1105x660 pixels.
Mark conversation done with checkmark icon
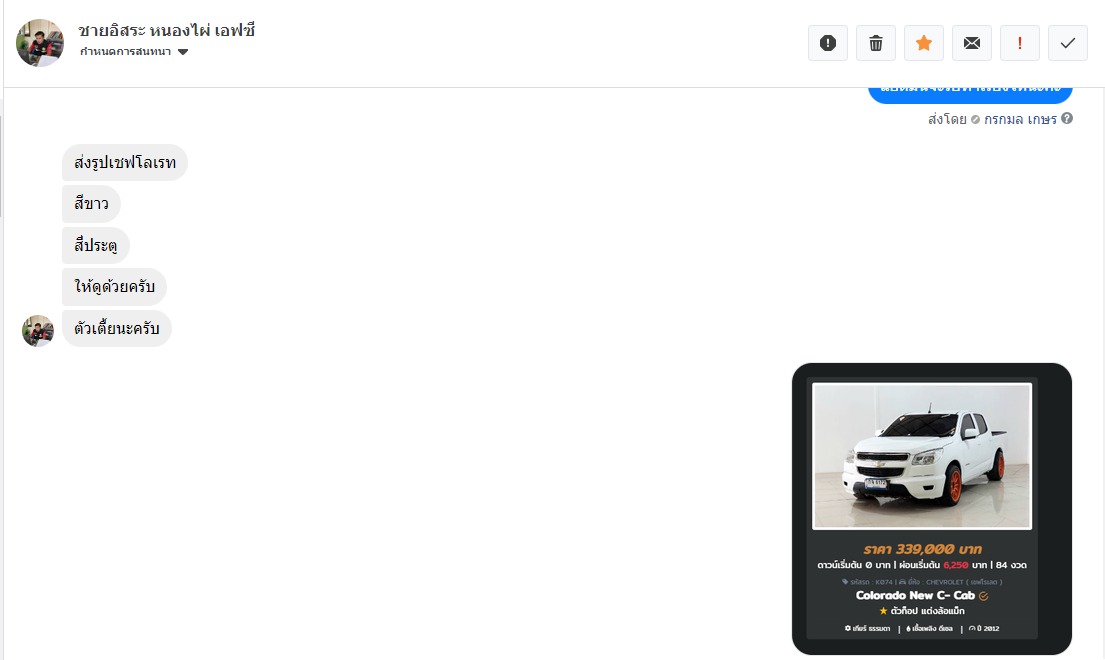[1067, 43]
